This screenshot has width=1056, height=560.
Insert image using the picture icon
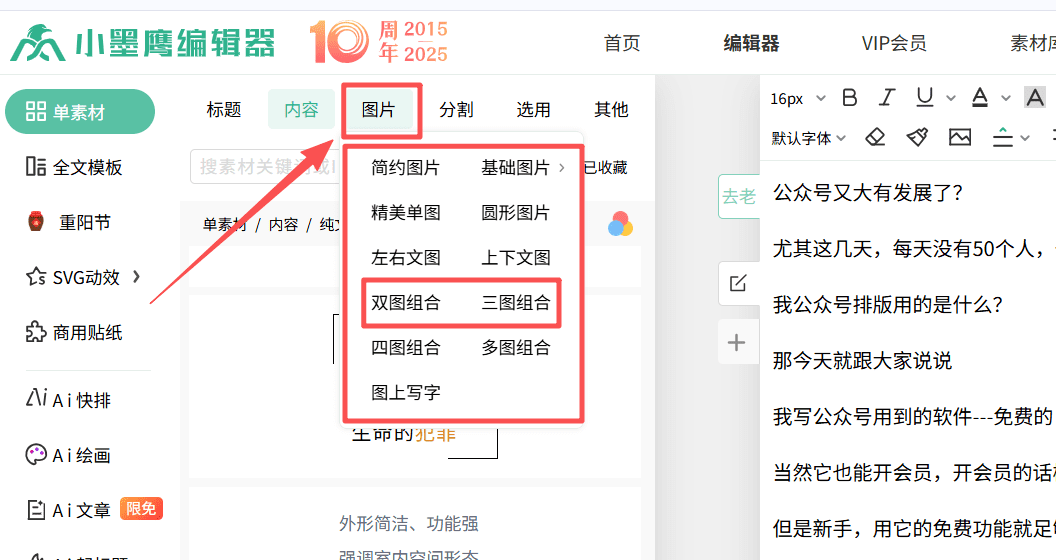[x=960, y=137]
